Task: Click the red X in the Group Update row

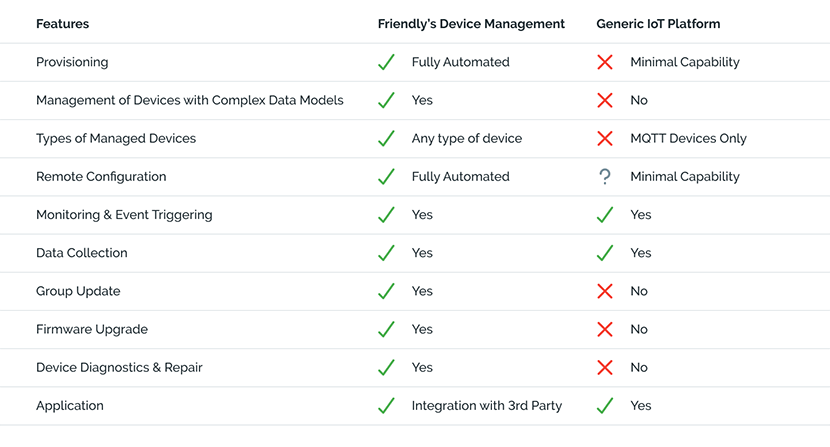Action: (x=605, y=291)
